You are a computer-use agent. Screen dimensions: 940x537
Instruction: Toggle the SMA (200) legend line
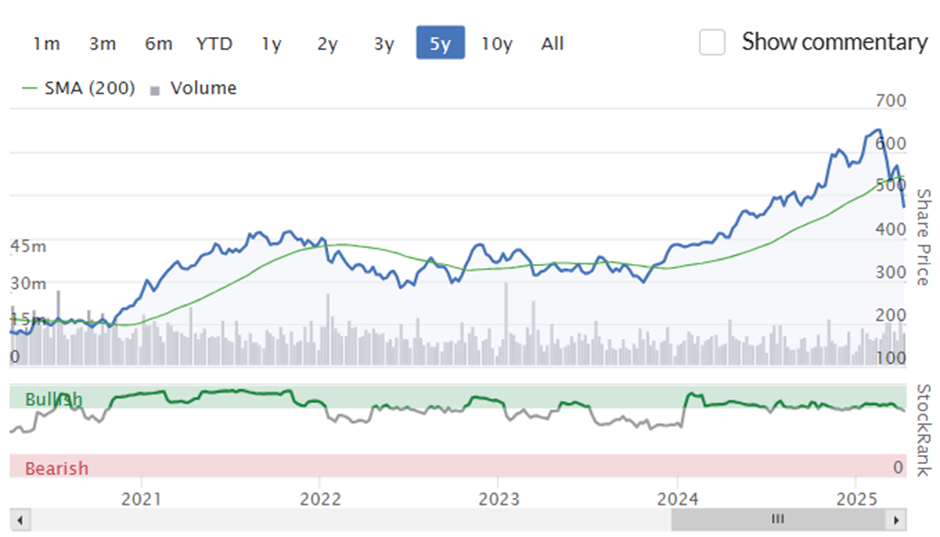tap(79, 88)
